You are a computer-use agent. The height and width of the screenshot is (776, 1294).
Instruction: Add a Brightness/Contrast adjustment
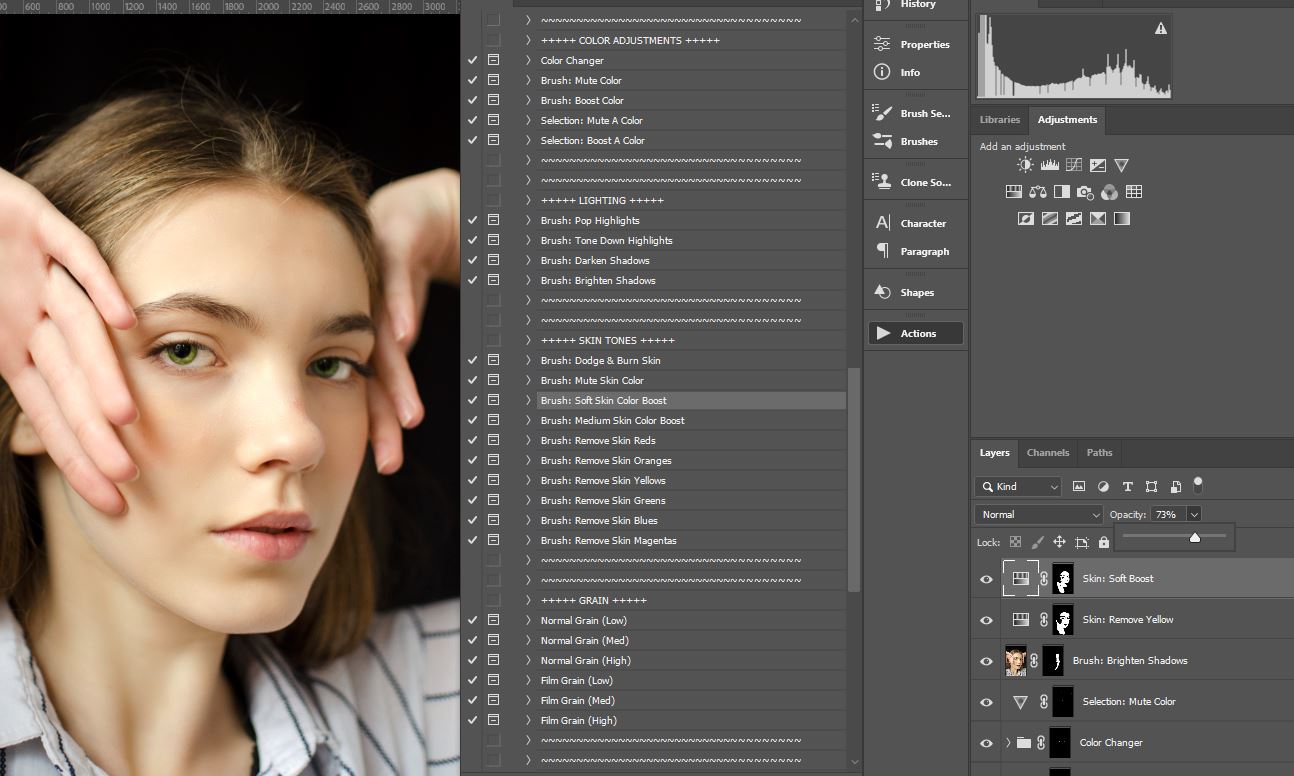tap(1025, 166)
